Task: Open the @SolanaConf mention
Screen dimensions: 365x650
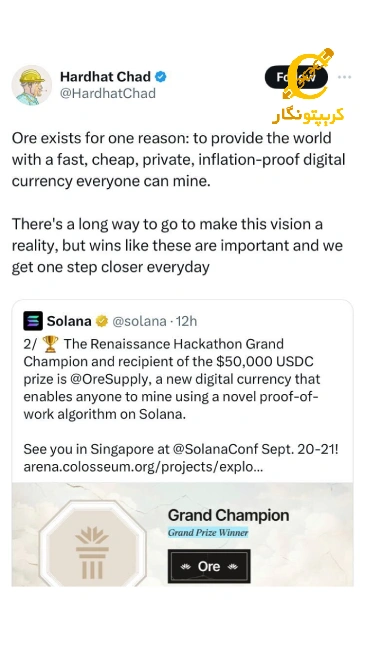Action: click(x=214, y=449)
